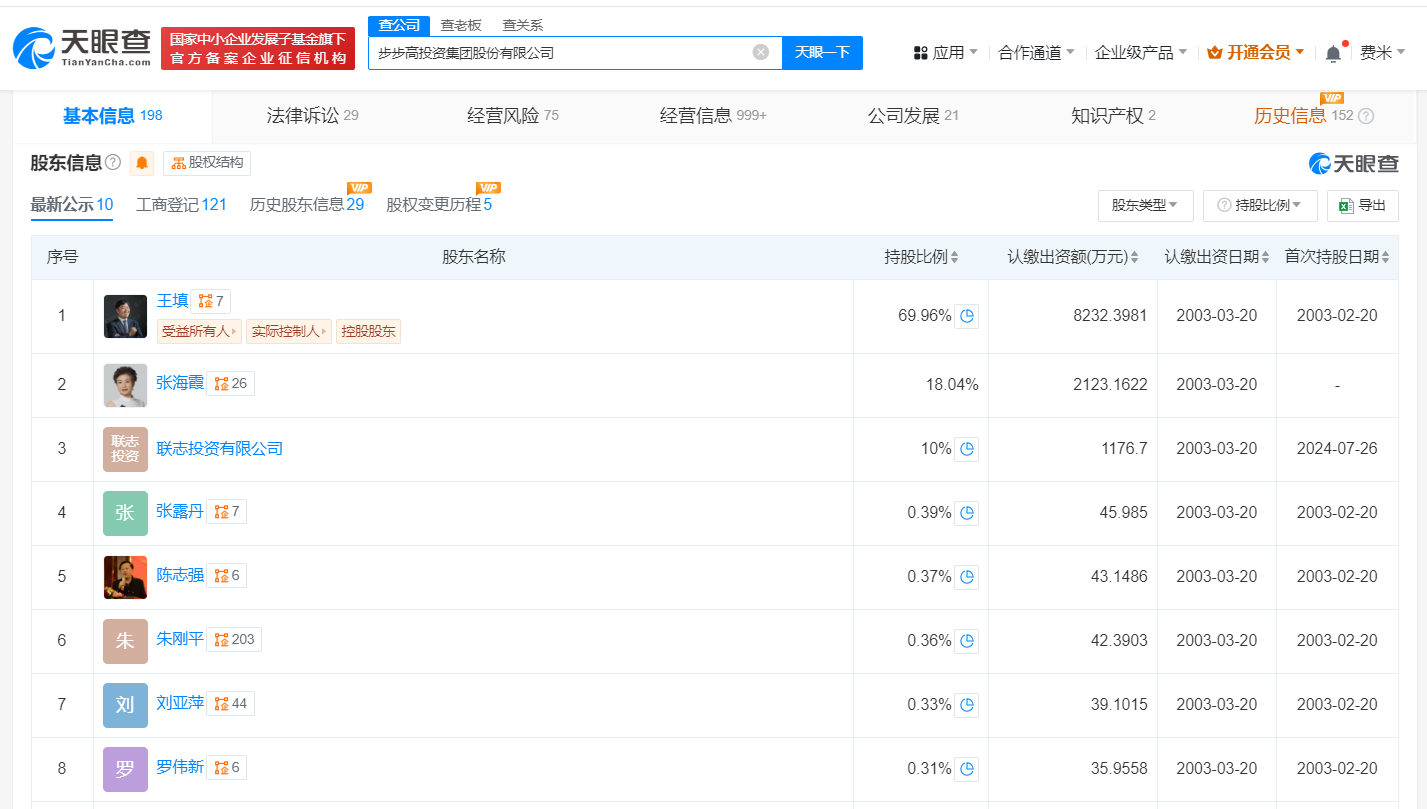
Task: Open the 应用 dropdown menu
Action: [946, 53]
